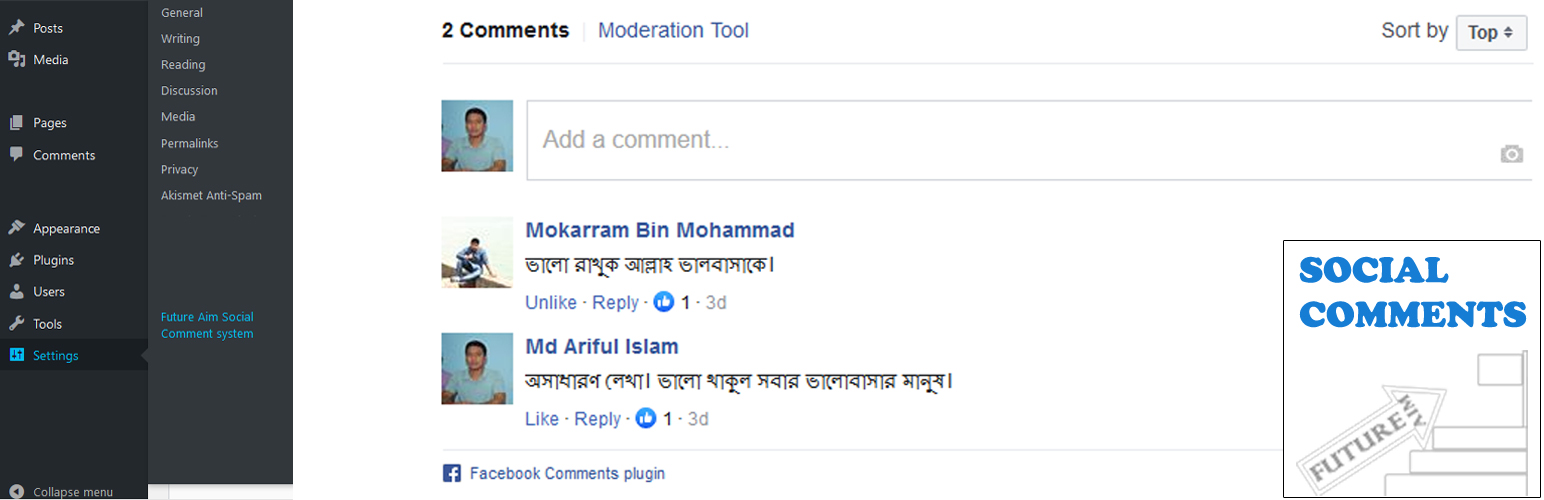Open the Permalinks settings submenu
Viewport: 1544px width, 500px height.
coord(189,143)
